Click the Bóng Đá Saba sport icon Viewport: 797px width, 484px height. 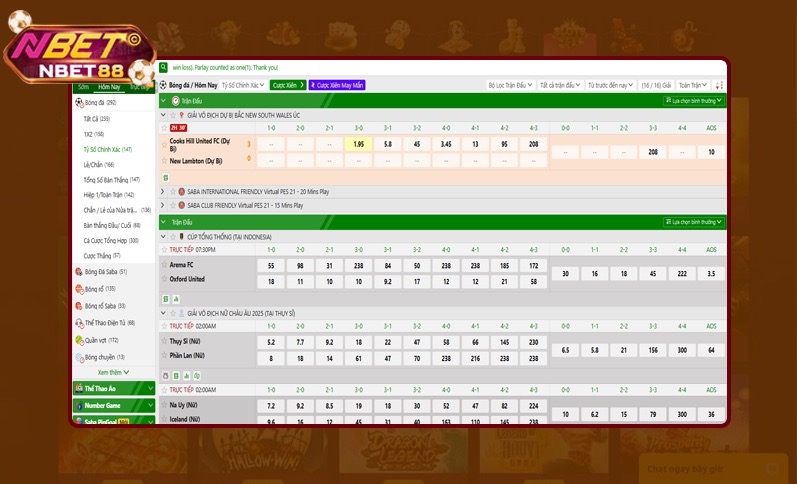click(80, 271)
